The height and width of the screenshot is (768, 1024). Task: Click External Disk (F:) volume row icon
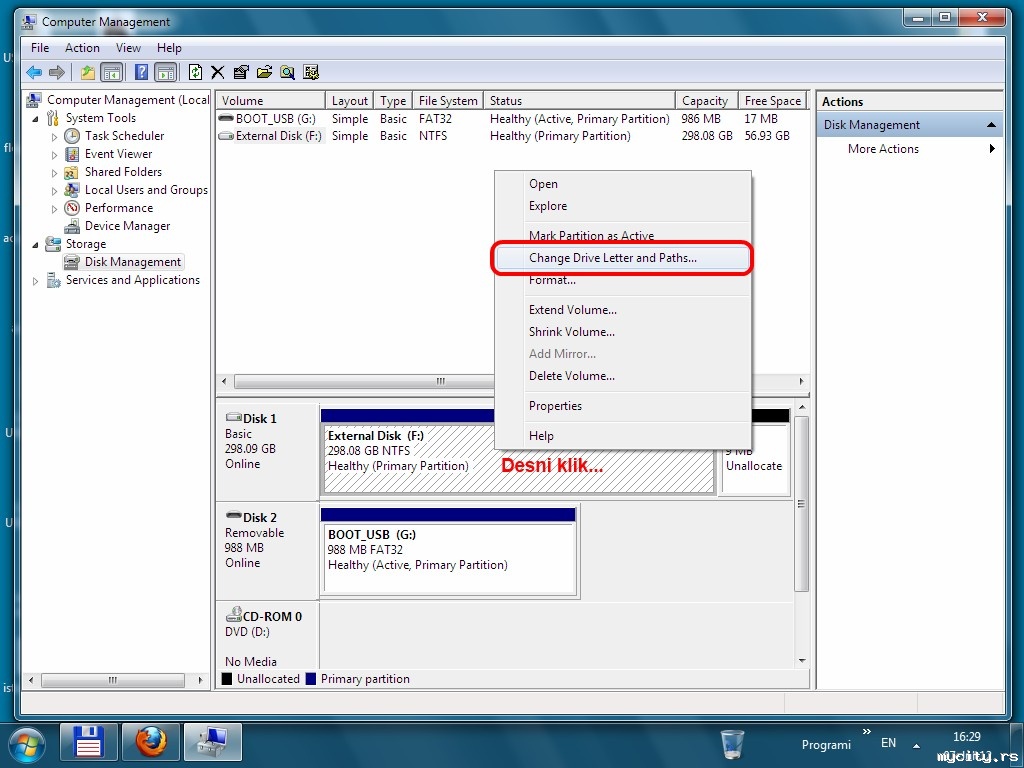tap(226, 136)
